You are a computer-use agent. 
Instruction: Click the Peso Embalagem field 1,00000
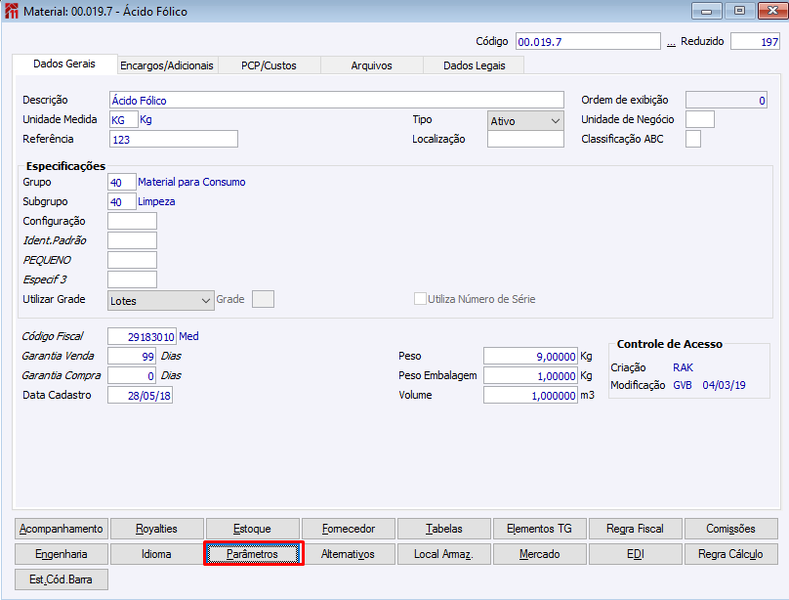click(x=530, y=376)
